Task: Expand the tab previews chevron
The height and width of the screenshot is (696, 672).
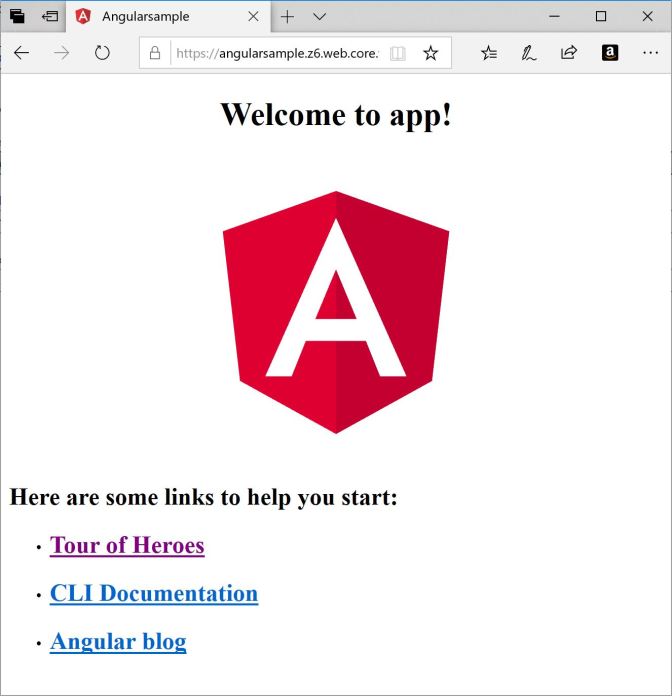Action: (320, 16)
